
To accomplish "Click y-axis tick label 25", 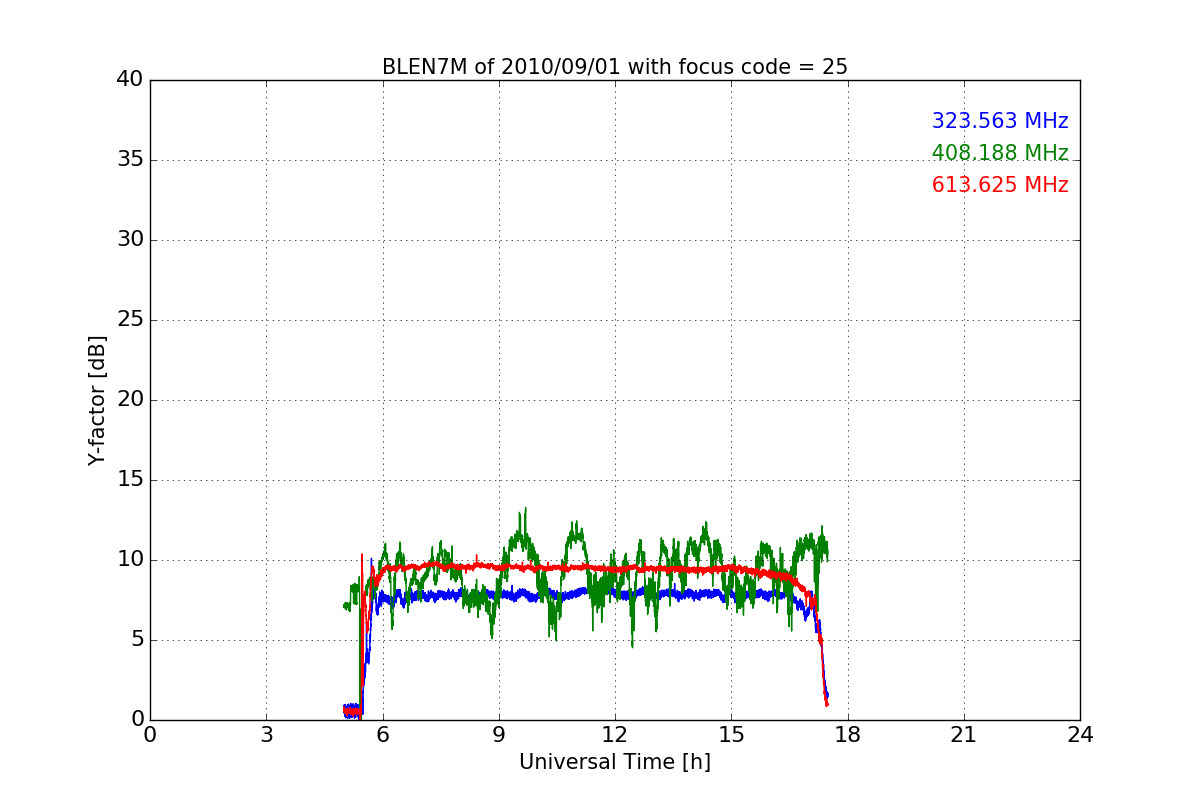I will [x=129, y=320].
